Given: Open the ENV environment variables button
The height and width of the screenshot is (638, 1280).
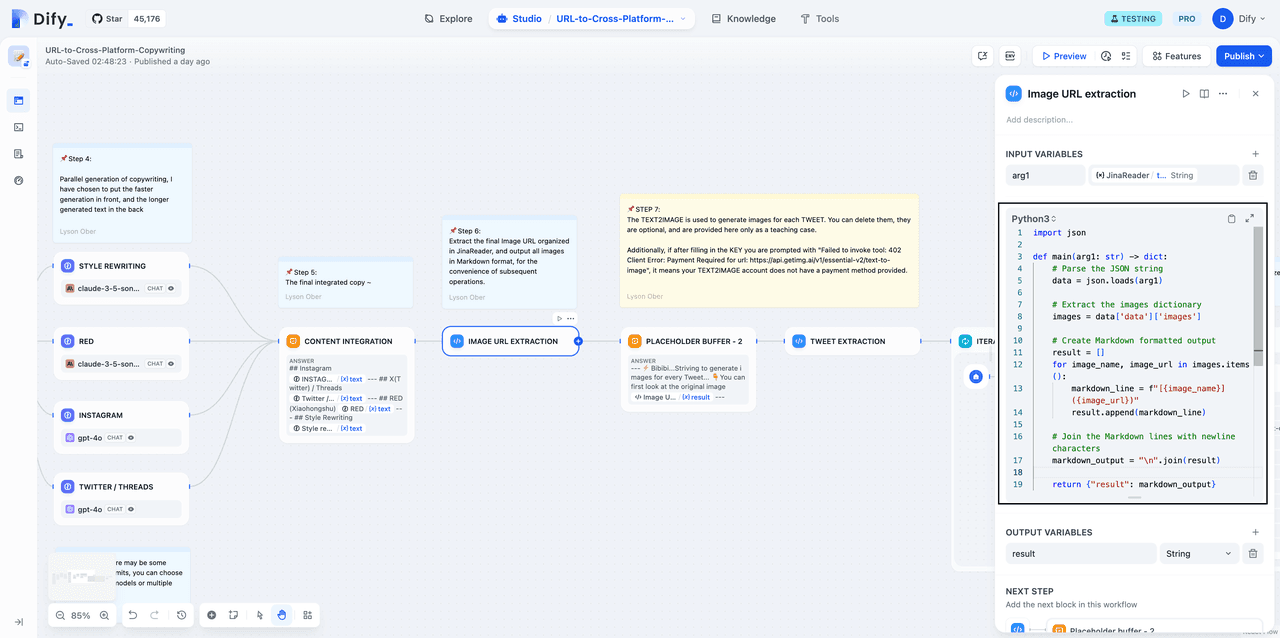Looking at the screenshot, I should 1010,56.
